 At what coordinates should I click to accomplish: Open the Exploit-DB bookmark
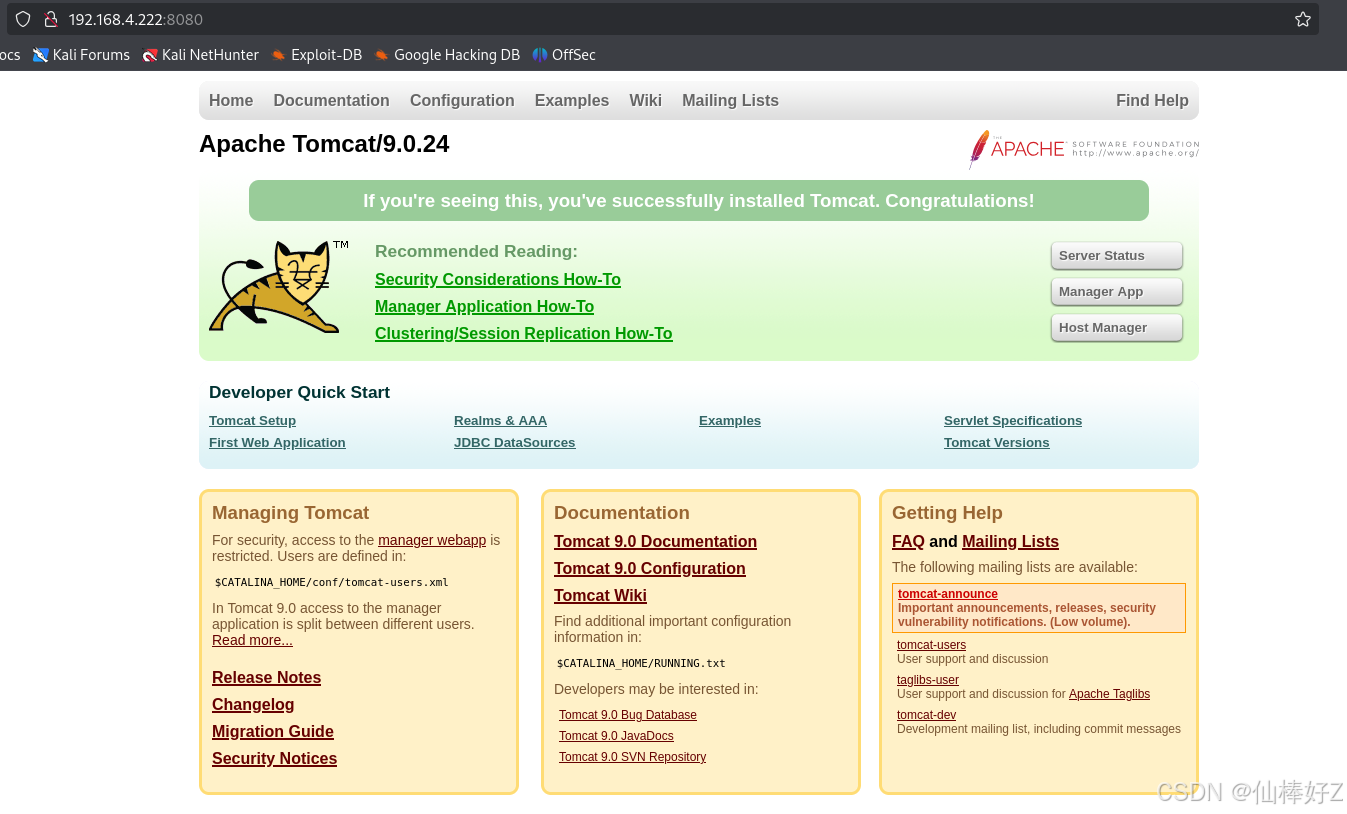(316, 55)
